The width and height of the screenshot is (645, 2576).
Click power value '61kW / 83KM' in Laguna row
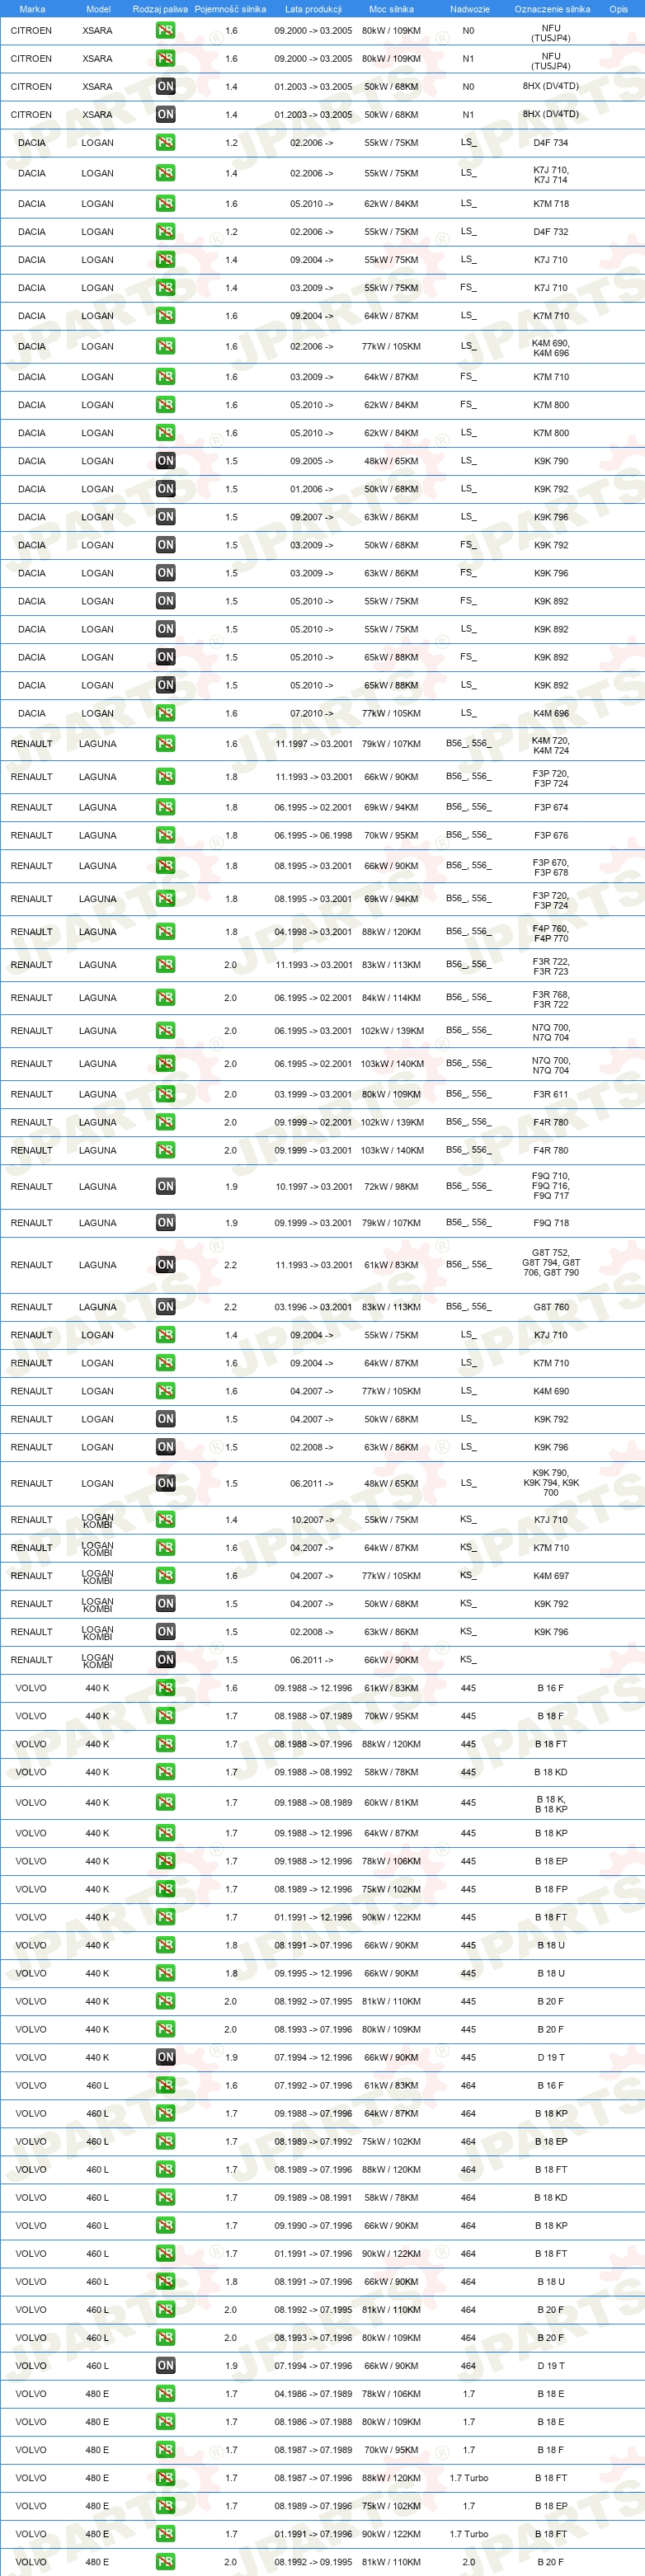coord(391,1265)
